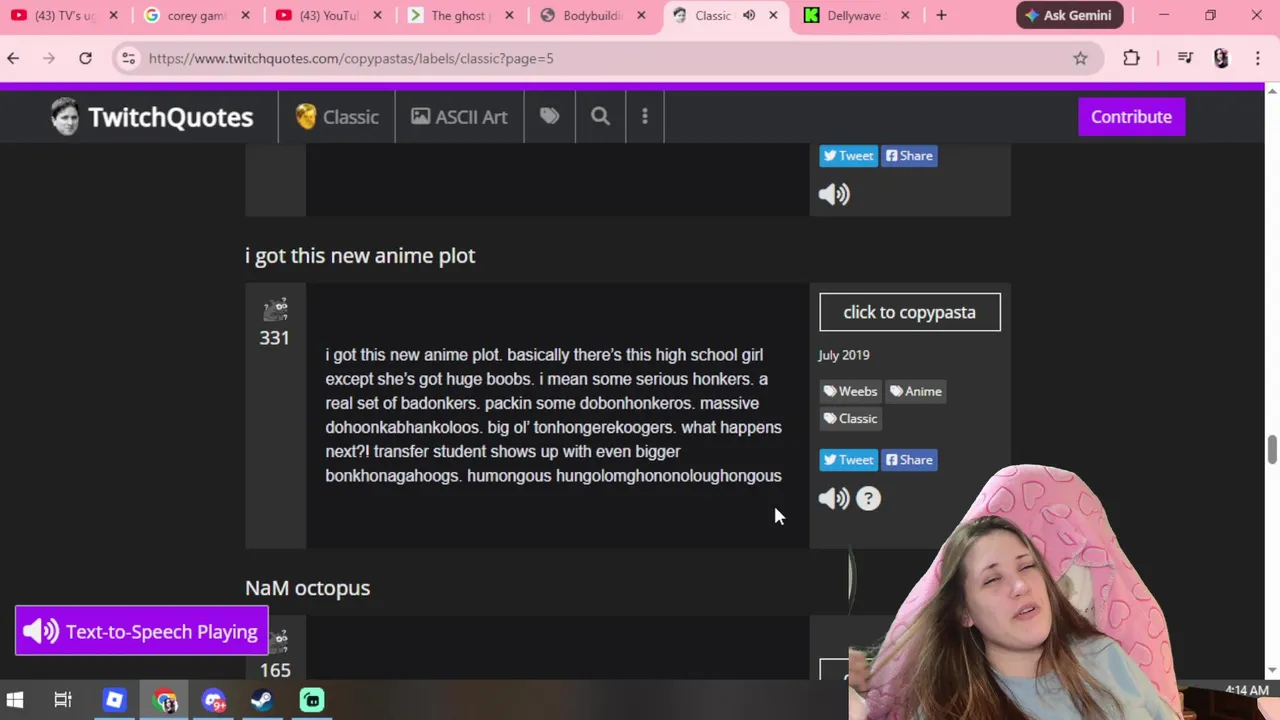Mute the Classic tab via audio icon
The height and width of the screenshot is (720, 1280).
pos(749,15)
